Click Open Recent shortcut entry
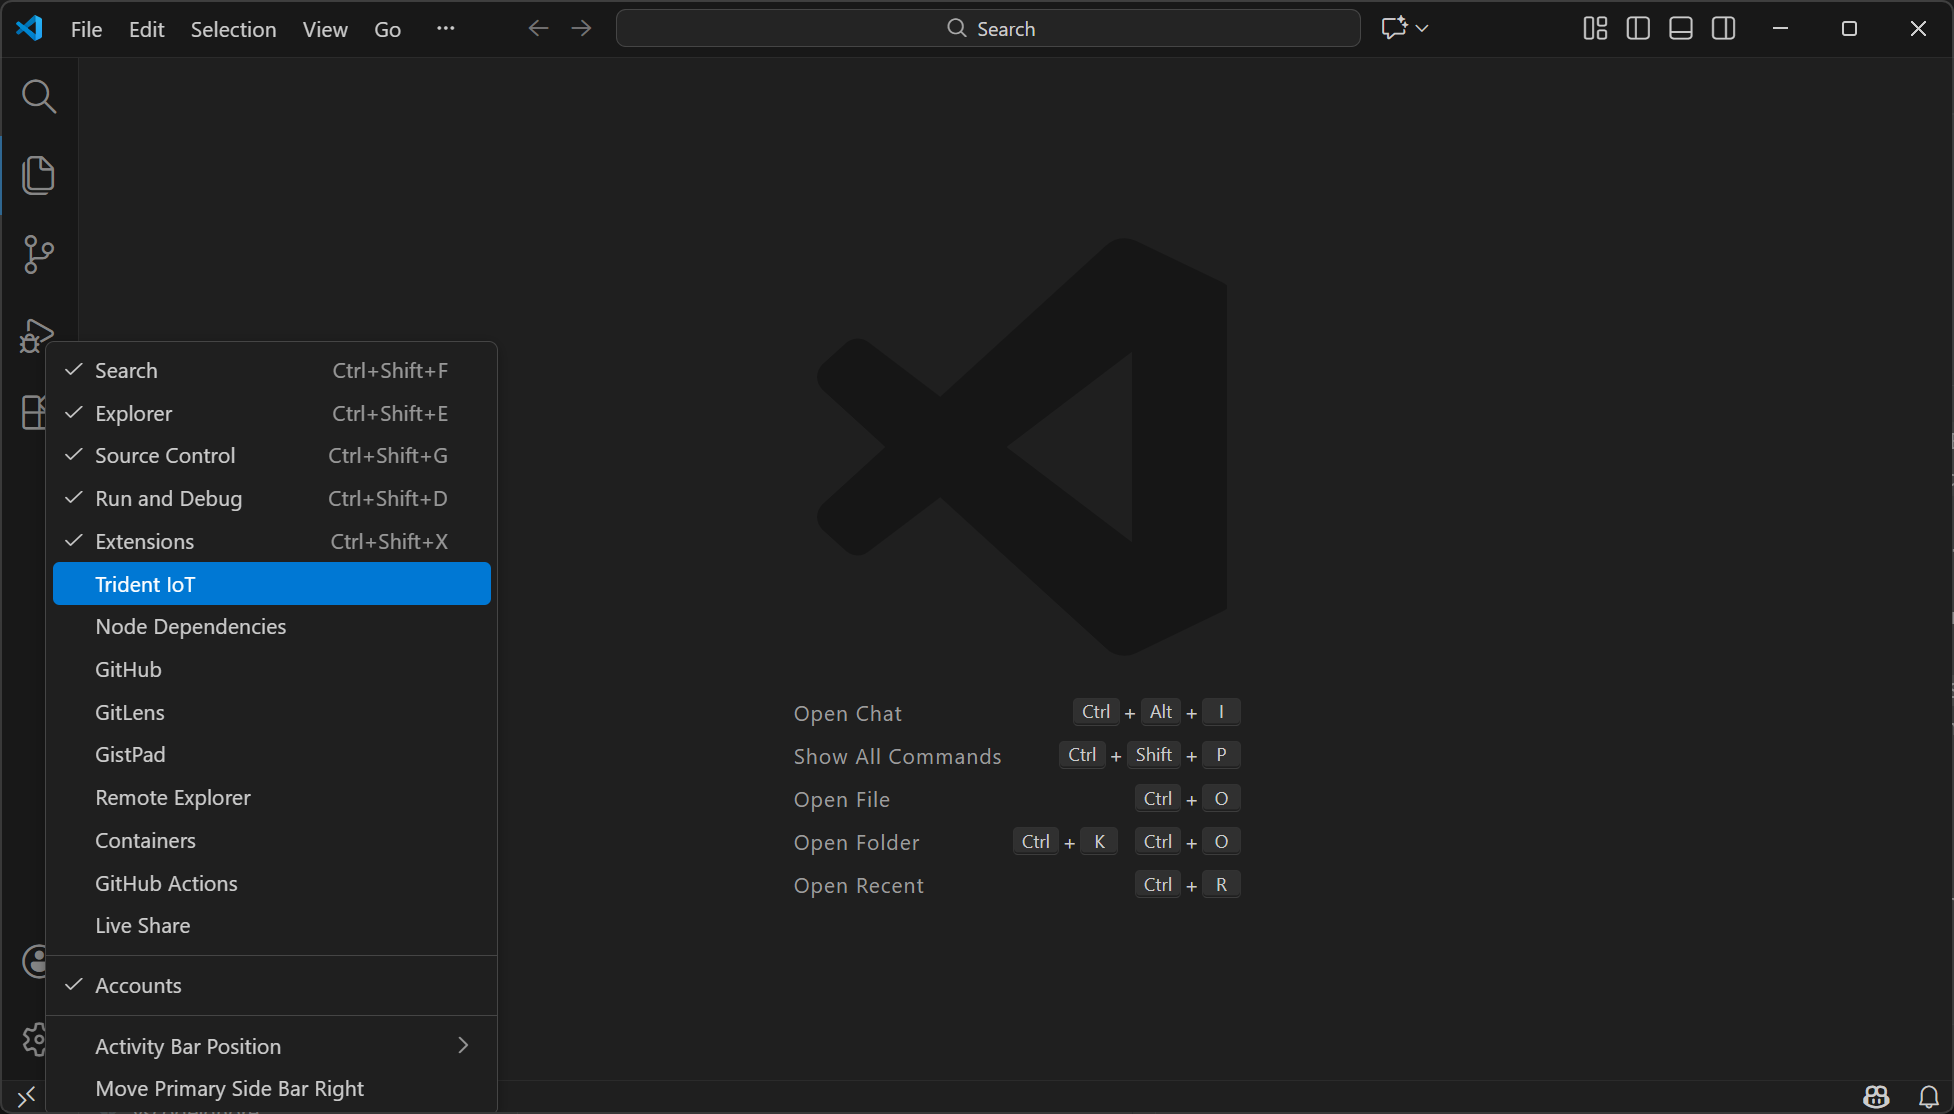 [x=858, y=885]
